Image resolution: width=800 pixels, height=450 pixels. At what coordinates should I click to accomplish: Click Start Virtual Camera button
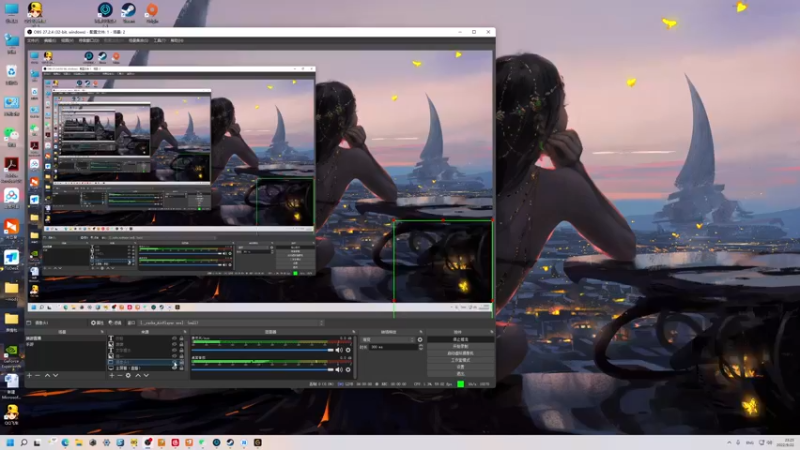click(x=461, y=353)
